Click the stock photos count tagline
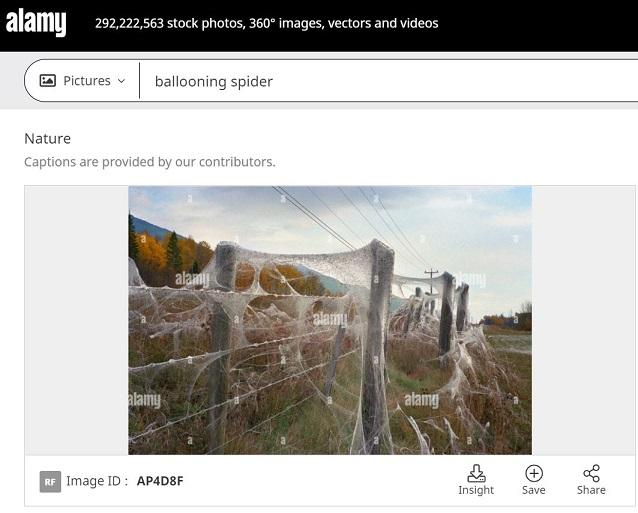 (x=267, y=23)
